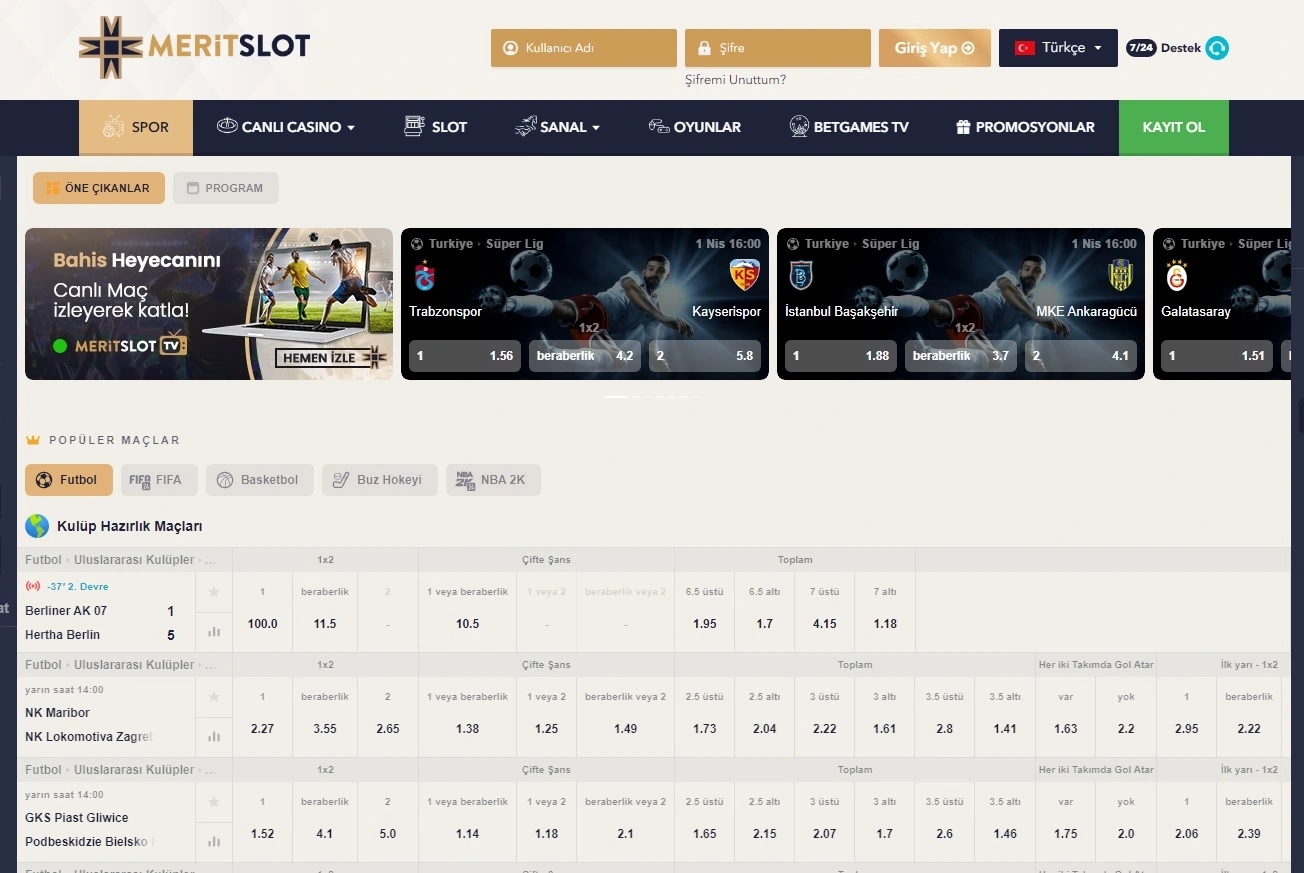Click the Giriş Yap login button
1304x873 pixels.
935,48
